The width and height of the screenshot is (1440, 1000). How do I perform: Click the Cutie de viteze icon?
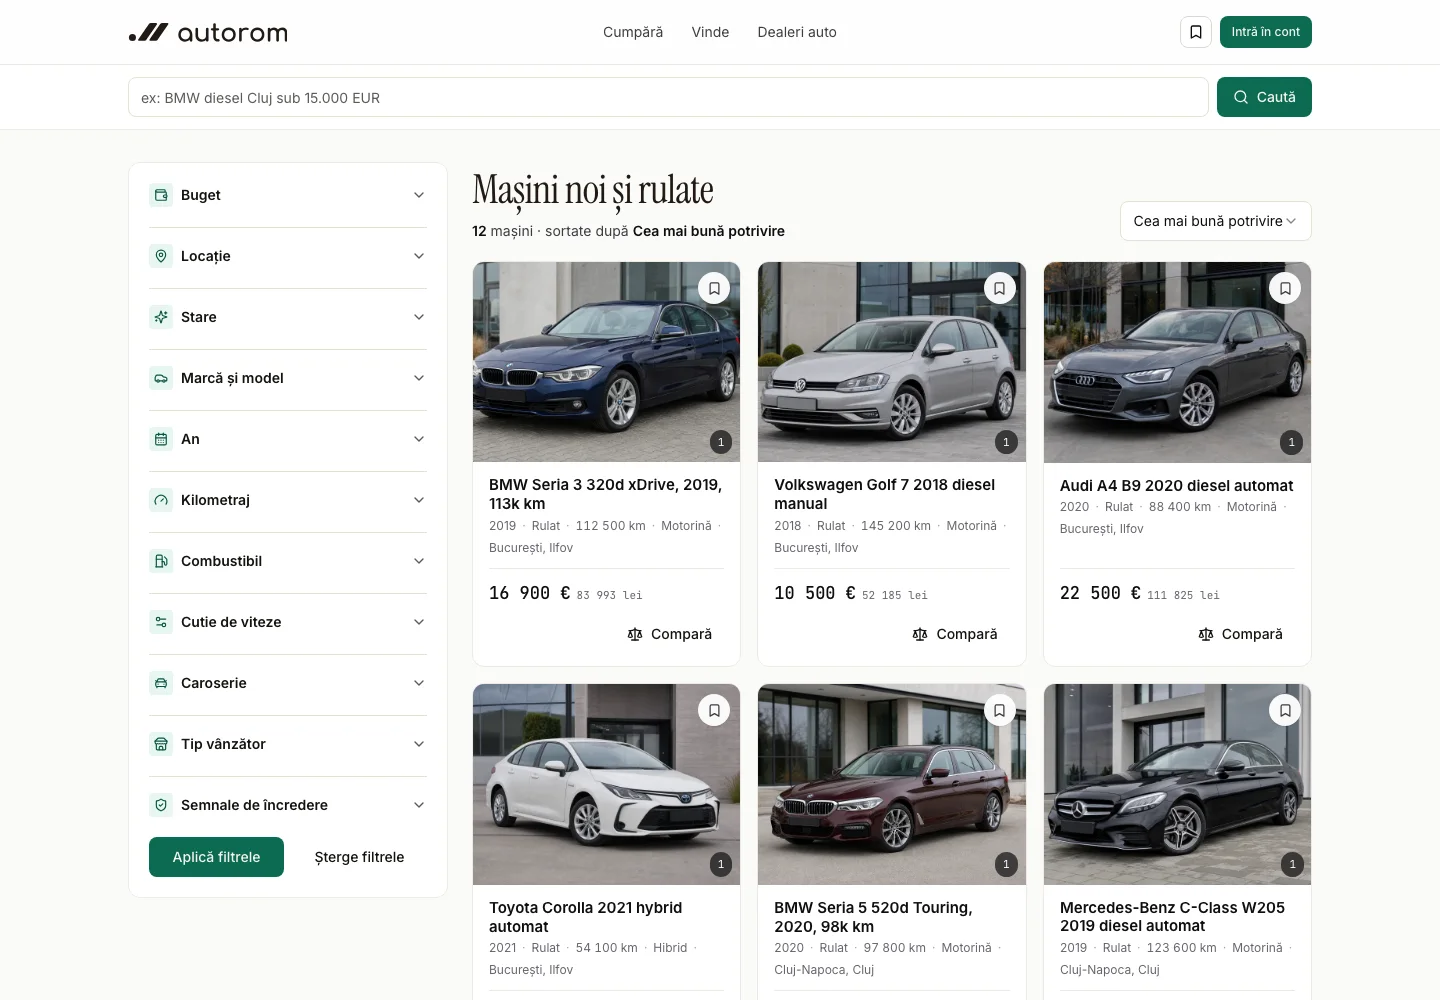coord(161,622)
